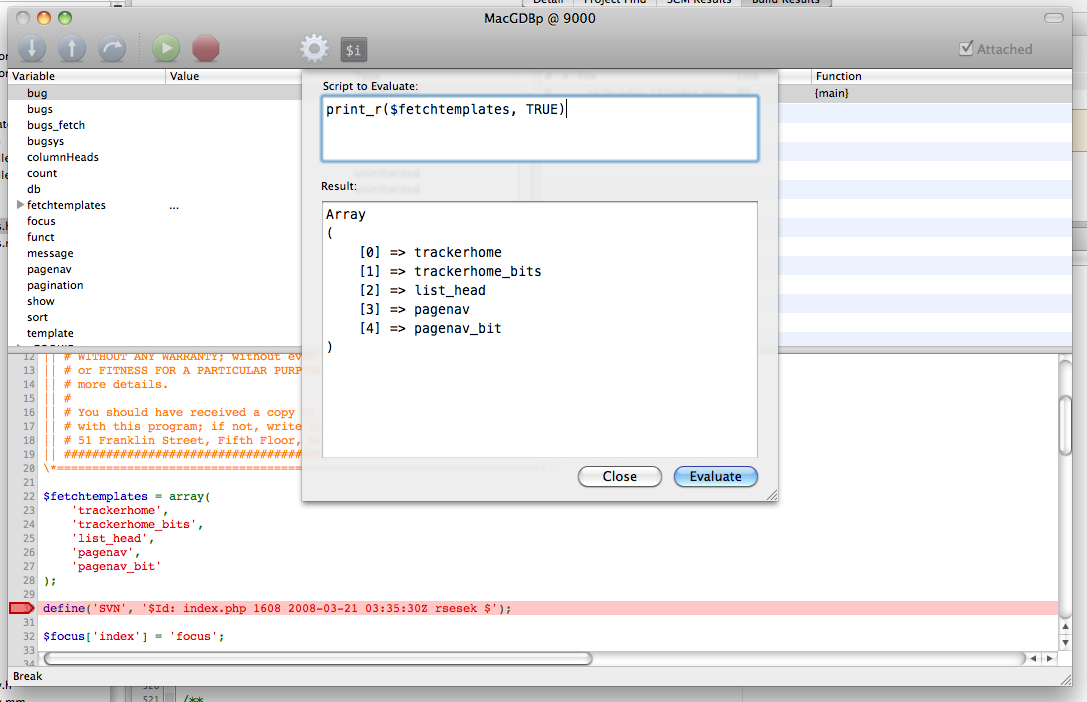The height and width of the screenshot is (702, 1087).
Task: Click the green Run button
Action: pyautogui.click(x=166, y=49)
